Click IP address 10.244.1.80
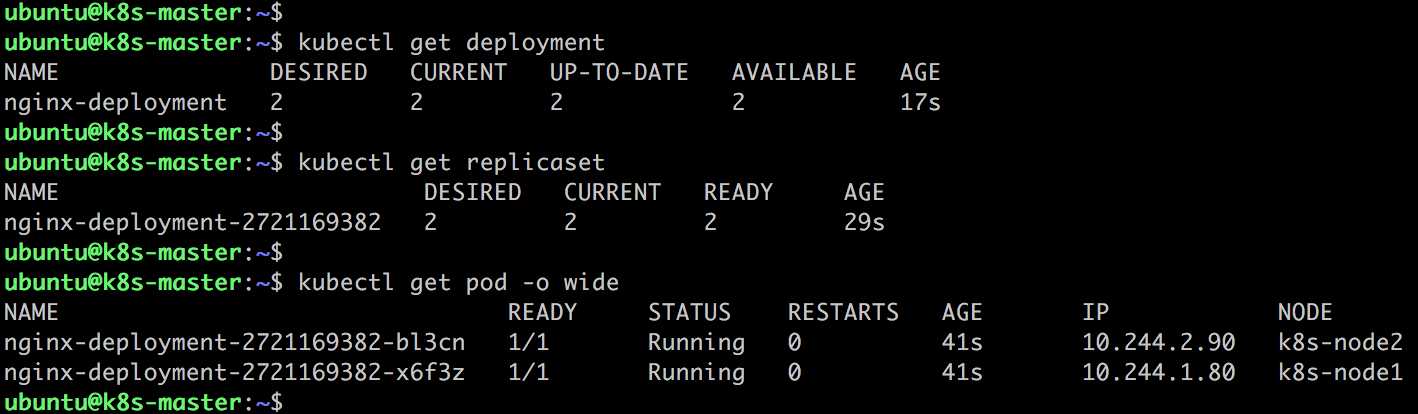 (x=1159, y=372)
